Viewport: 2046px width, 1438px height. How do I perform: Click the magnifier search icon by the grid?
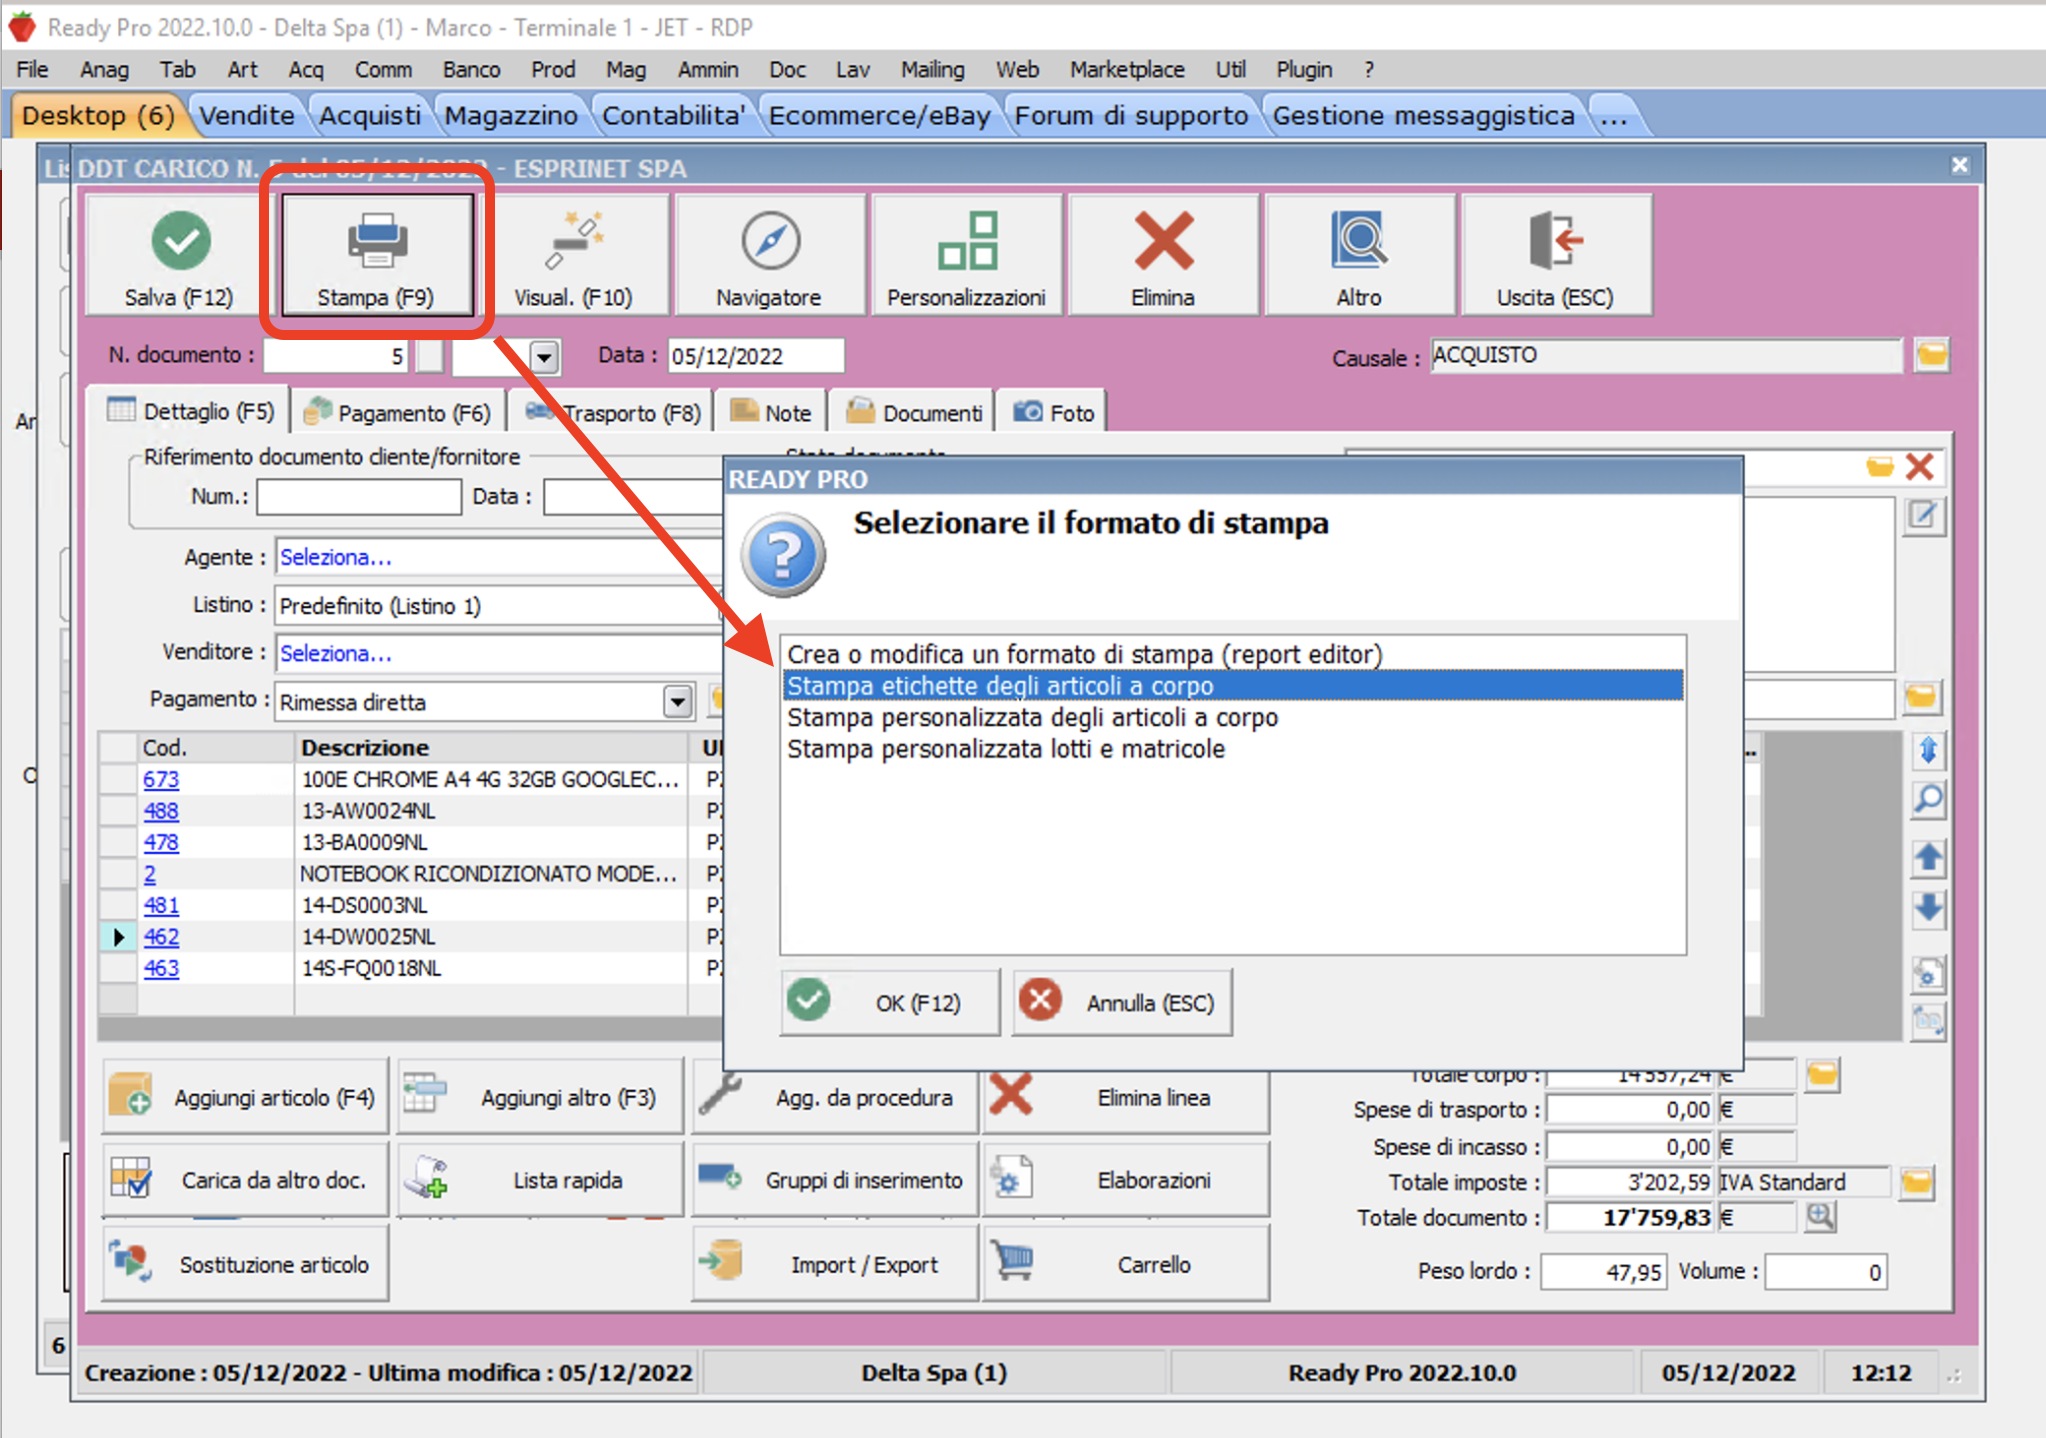pos(1928,799)
